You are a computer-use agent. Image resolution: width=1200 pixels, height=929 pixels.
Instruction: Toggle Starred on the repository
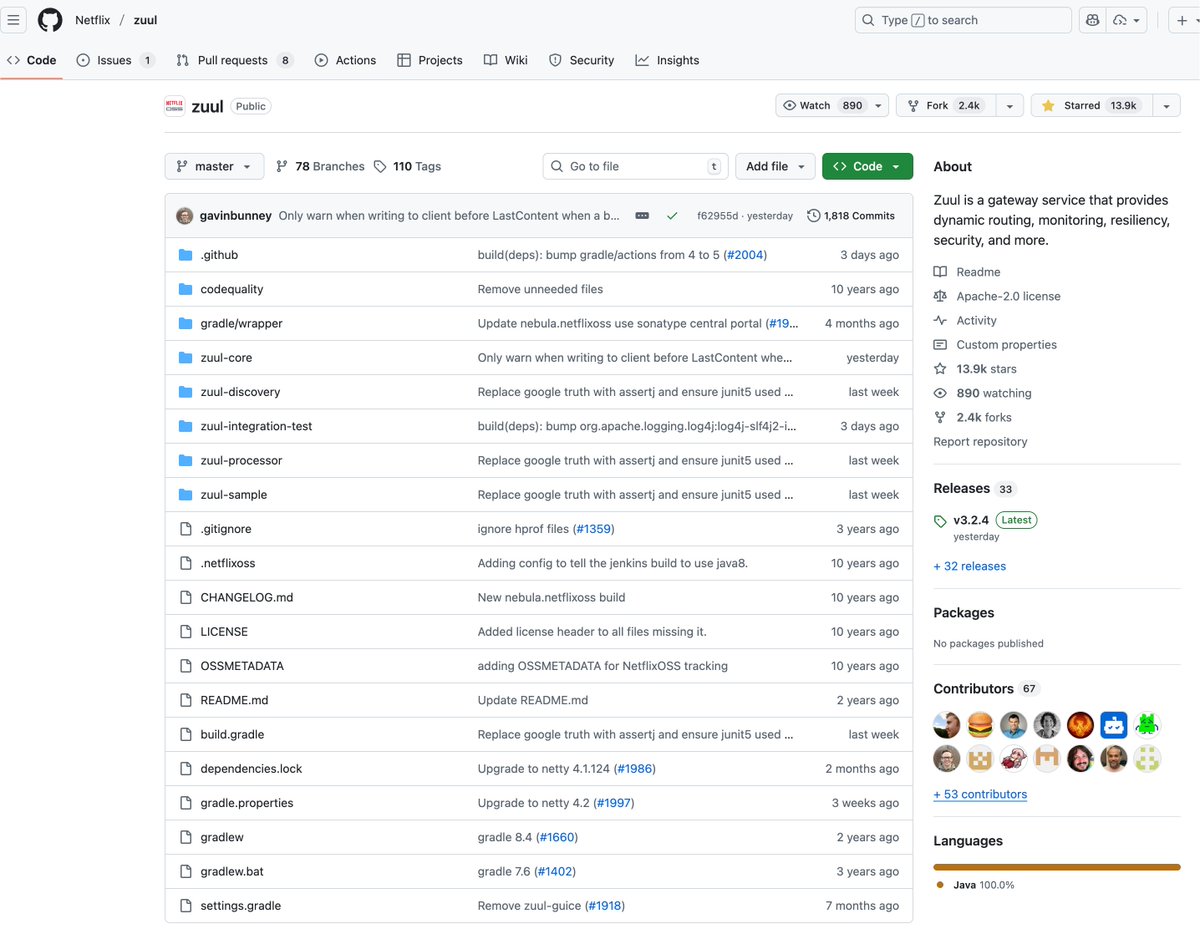point(1091,106)
